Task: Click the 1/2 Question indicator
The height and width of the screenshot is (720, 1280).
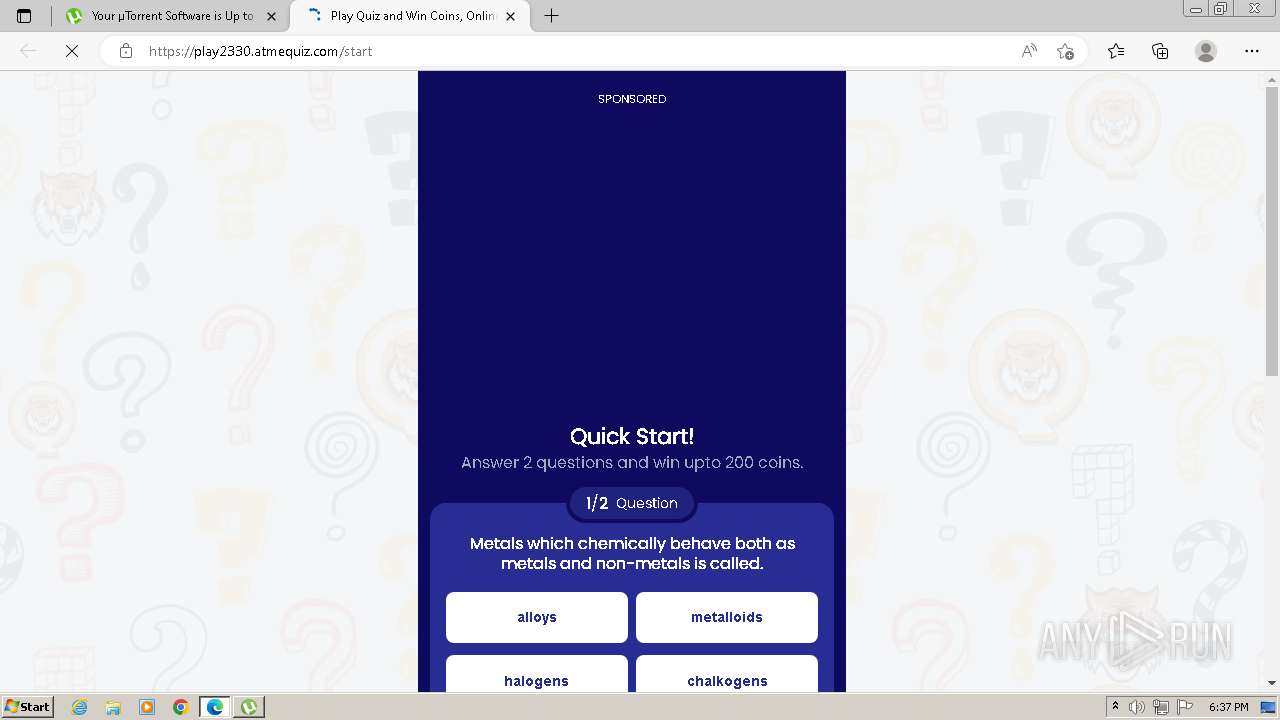Action: 632,503
